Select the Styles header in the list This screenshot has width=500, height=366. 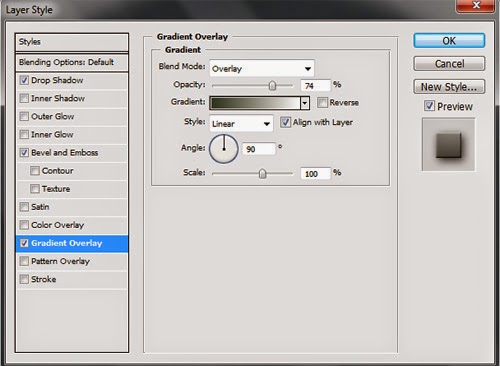pyautogui.click(x=72, y=42)
